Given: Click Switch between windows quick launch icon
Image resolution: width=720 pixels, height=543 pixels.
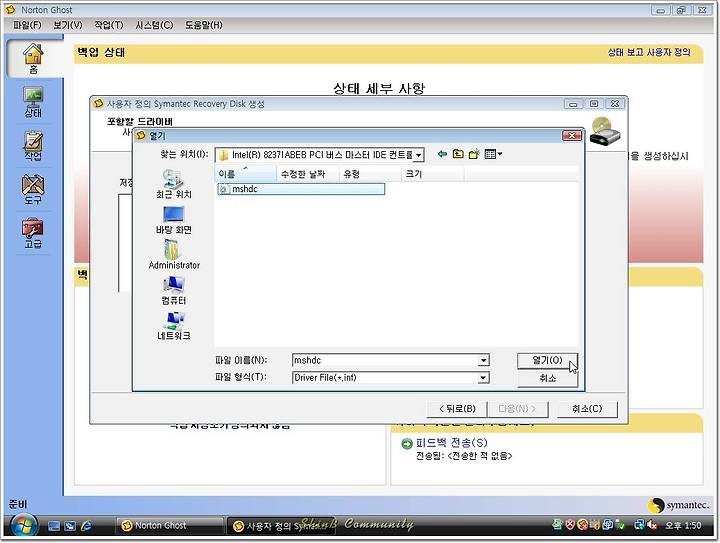Looking at the screenshot, I should click(70, 526).
